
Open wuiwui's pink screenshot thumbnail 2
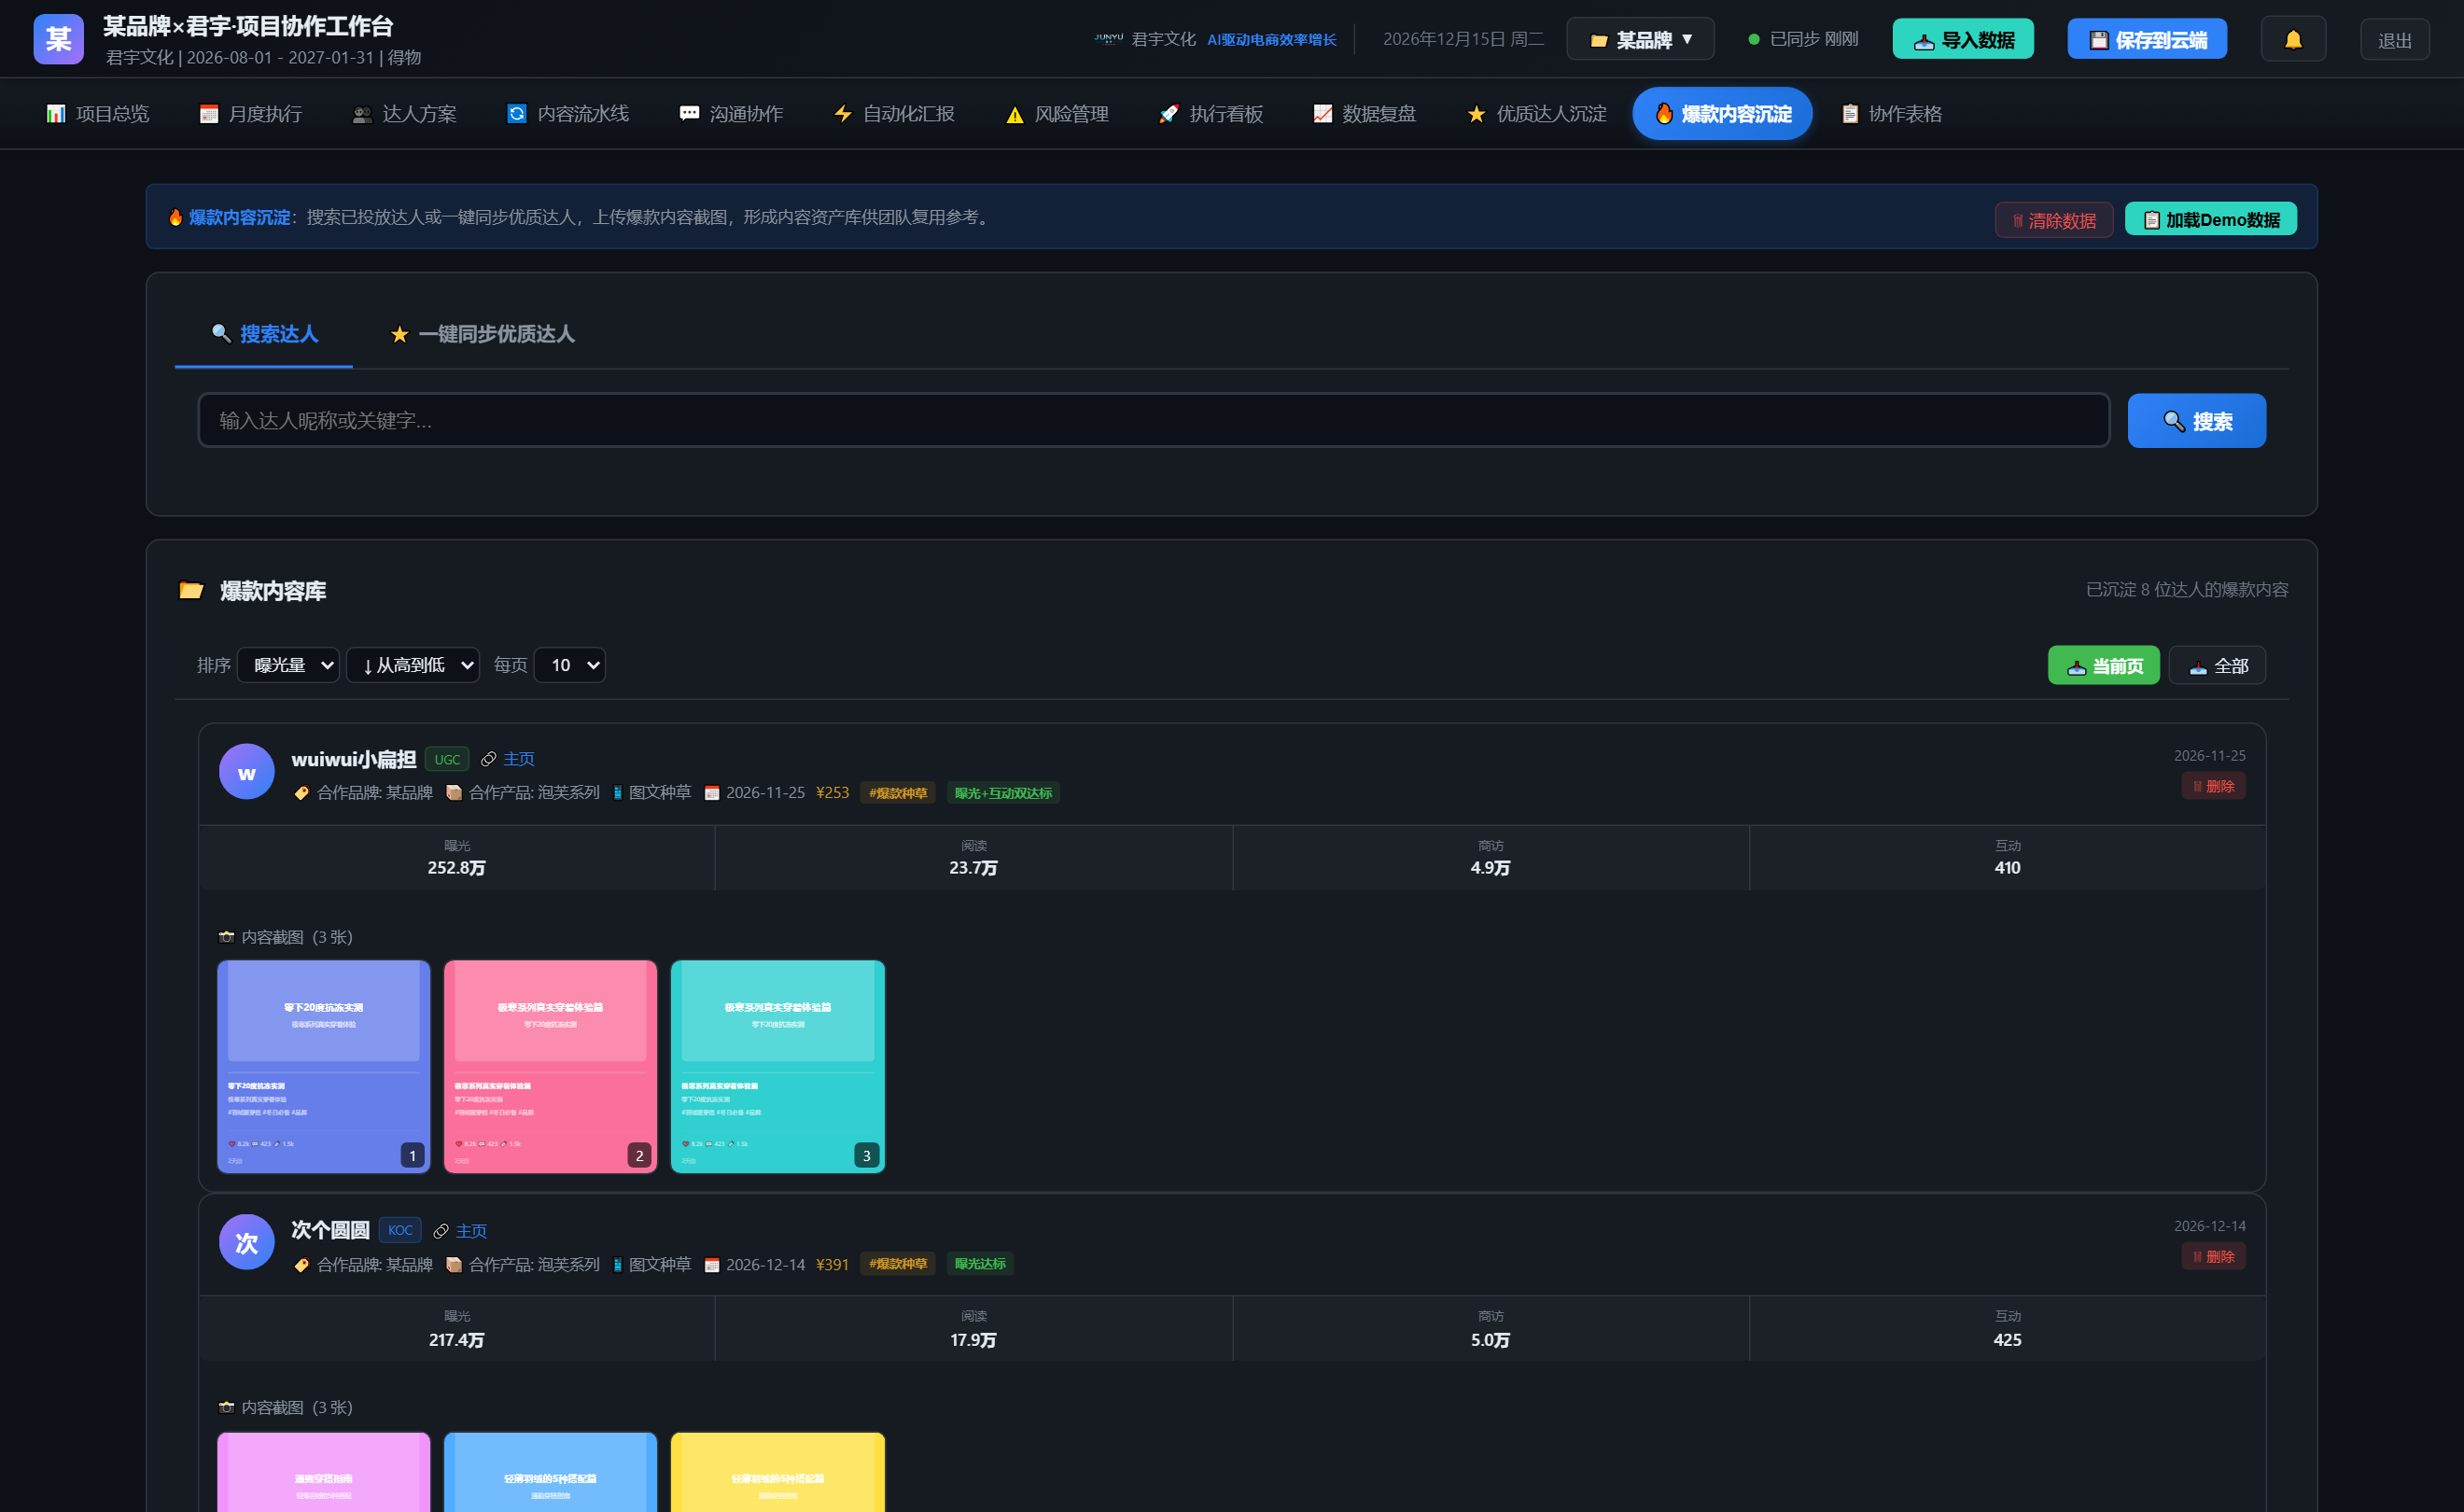click(x=551, y=1067)
